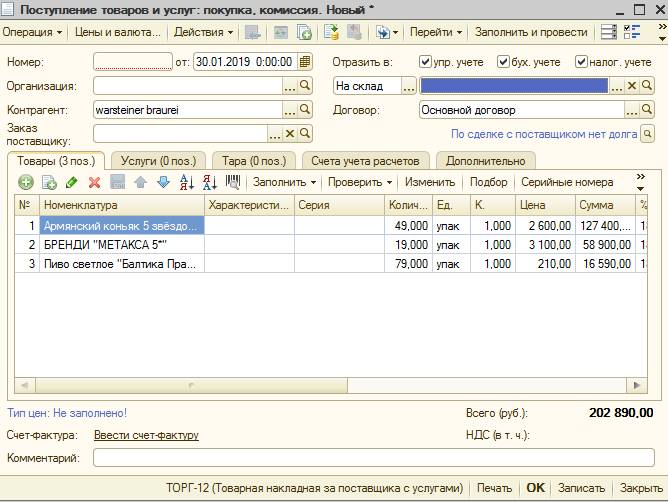Click the checklist icon at top toolbar right

(632, 32)
